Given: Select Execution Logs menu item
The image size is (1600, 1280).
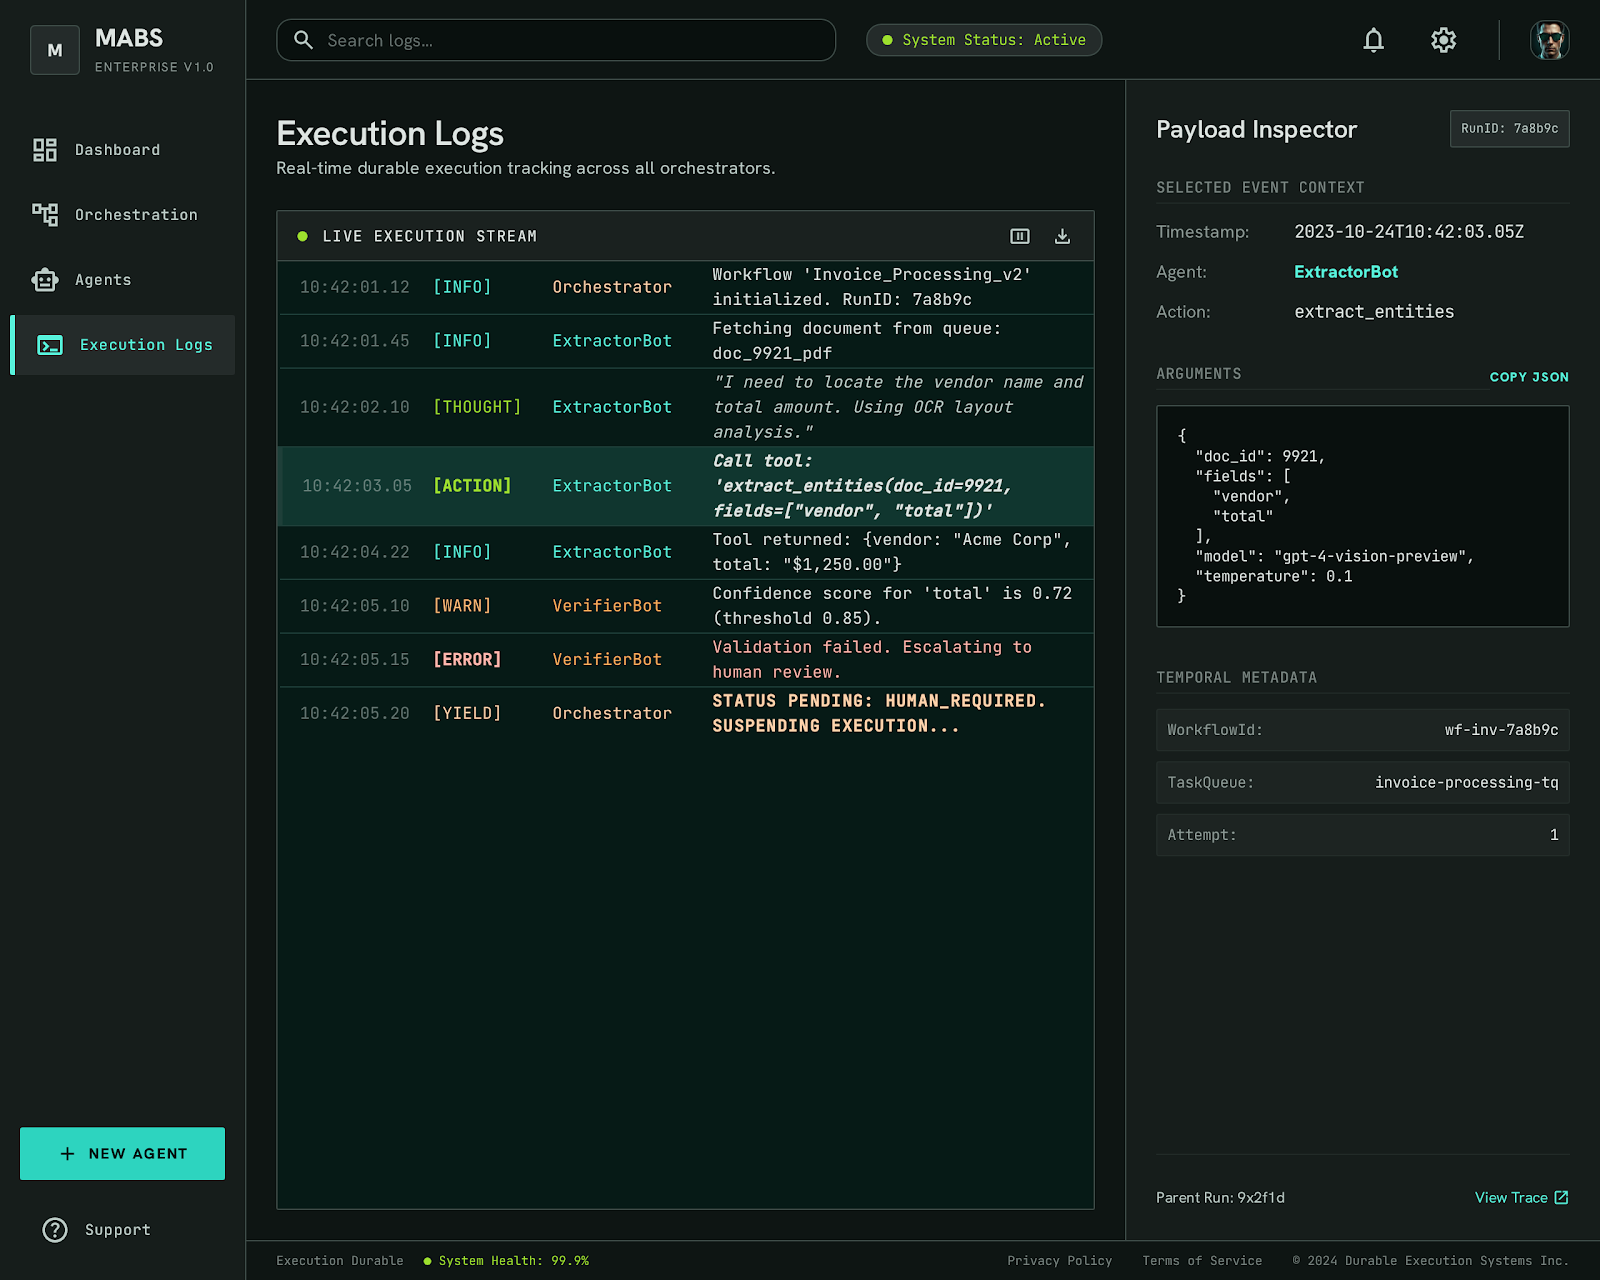Looking at the screenshot, I should click(x=122, y=345).
